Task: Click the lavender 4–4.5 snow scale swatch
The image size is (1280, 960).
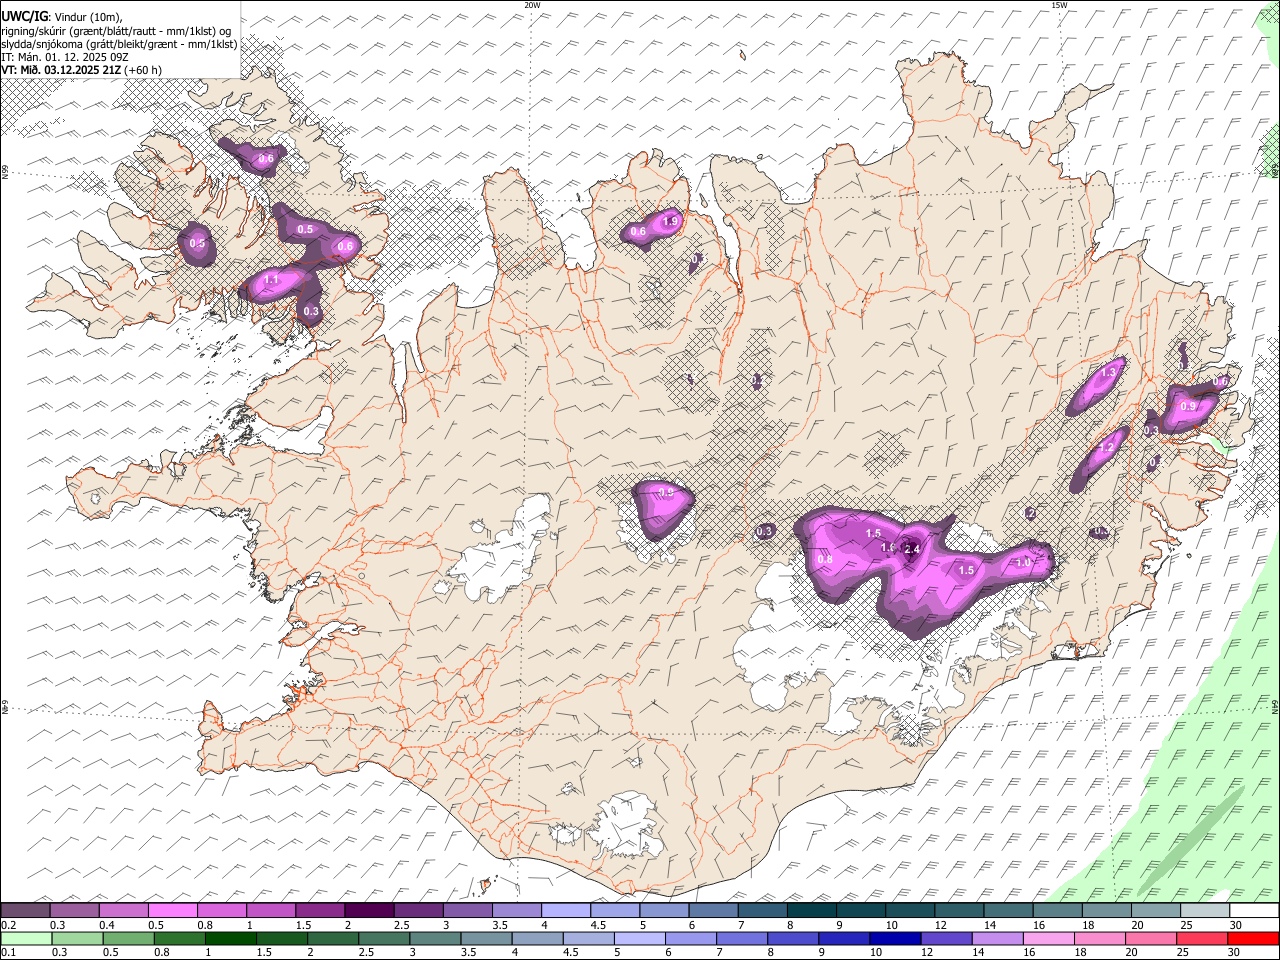Action: [565, 910]
